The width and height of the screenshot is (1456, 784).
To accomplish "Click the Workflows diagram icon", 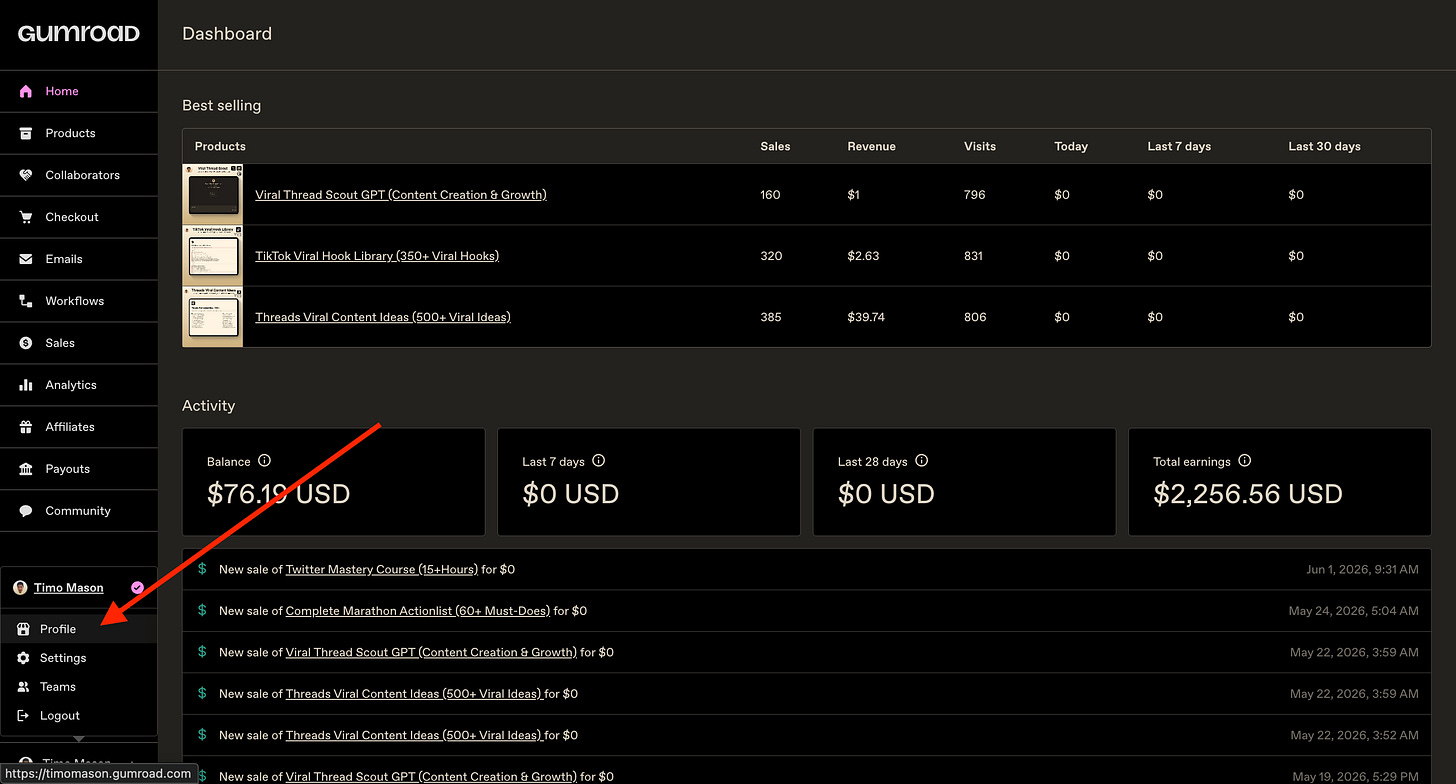I will (x=26, y=301).
